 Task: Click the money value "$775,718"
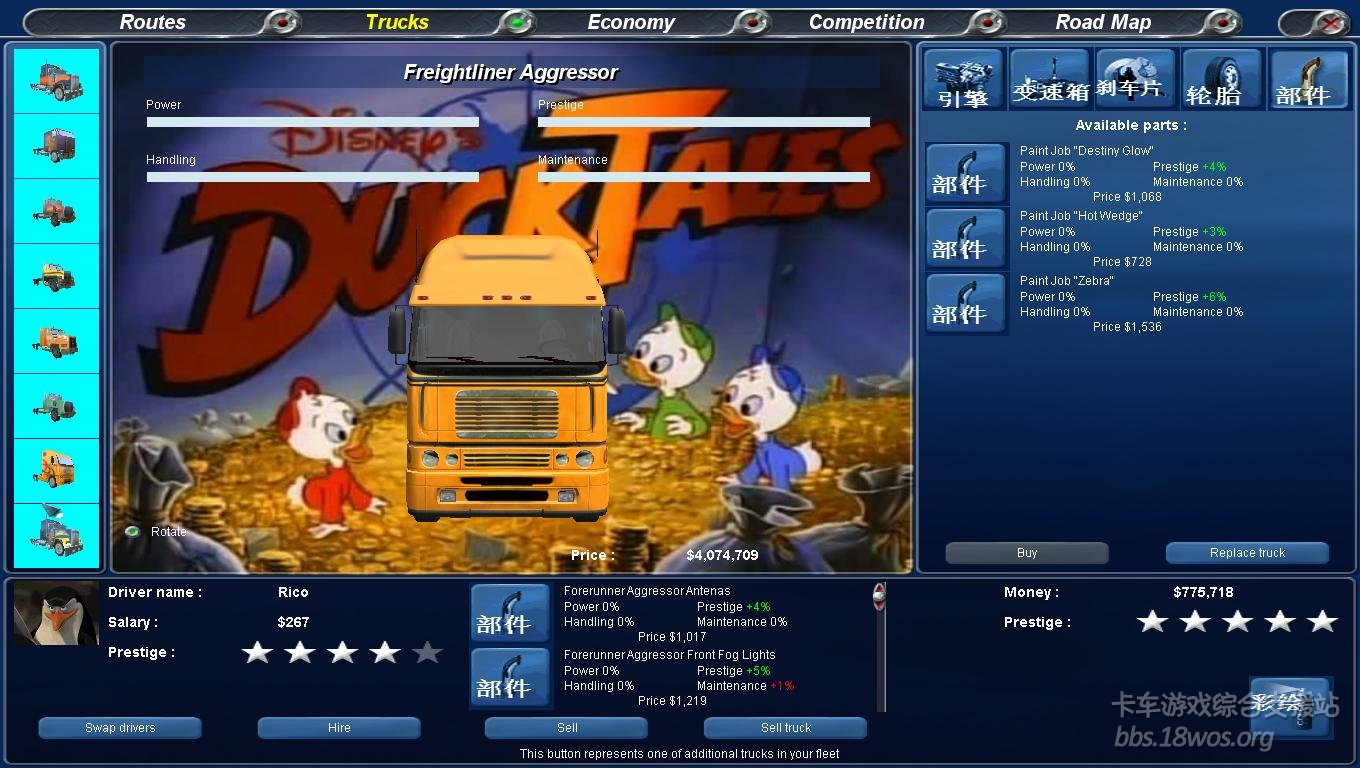click(x=1203, y=592)
